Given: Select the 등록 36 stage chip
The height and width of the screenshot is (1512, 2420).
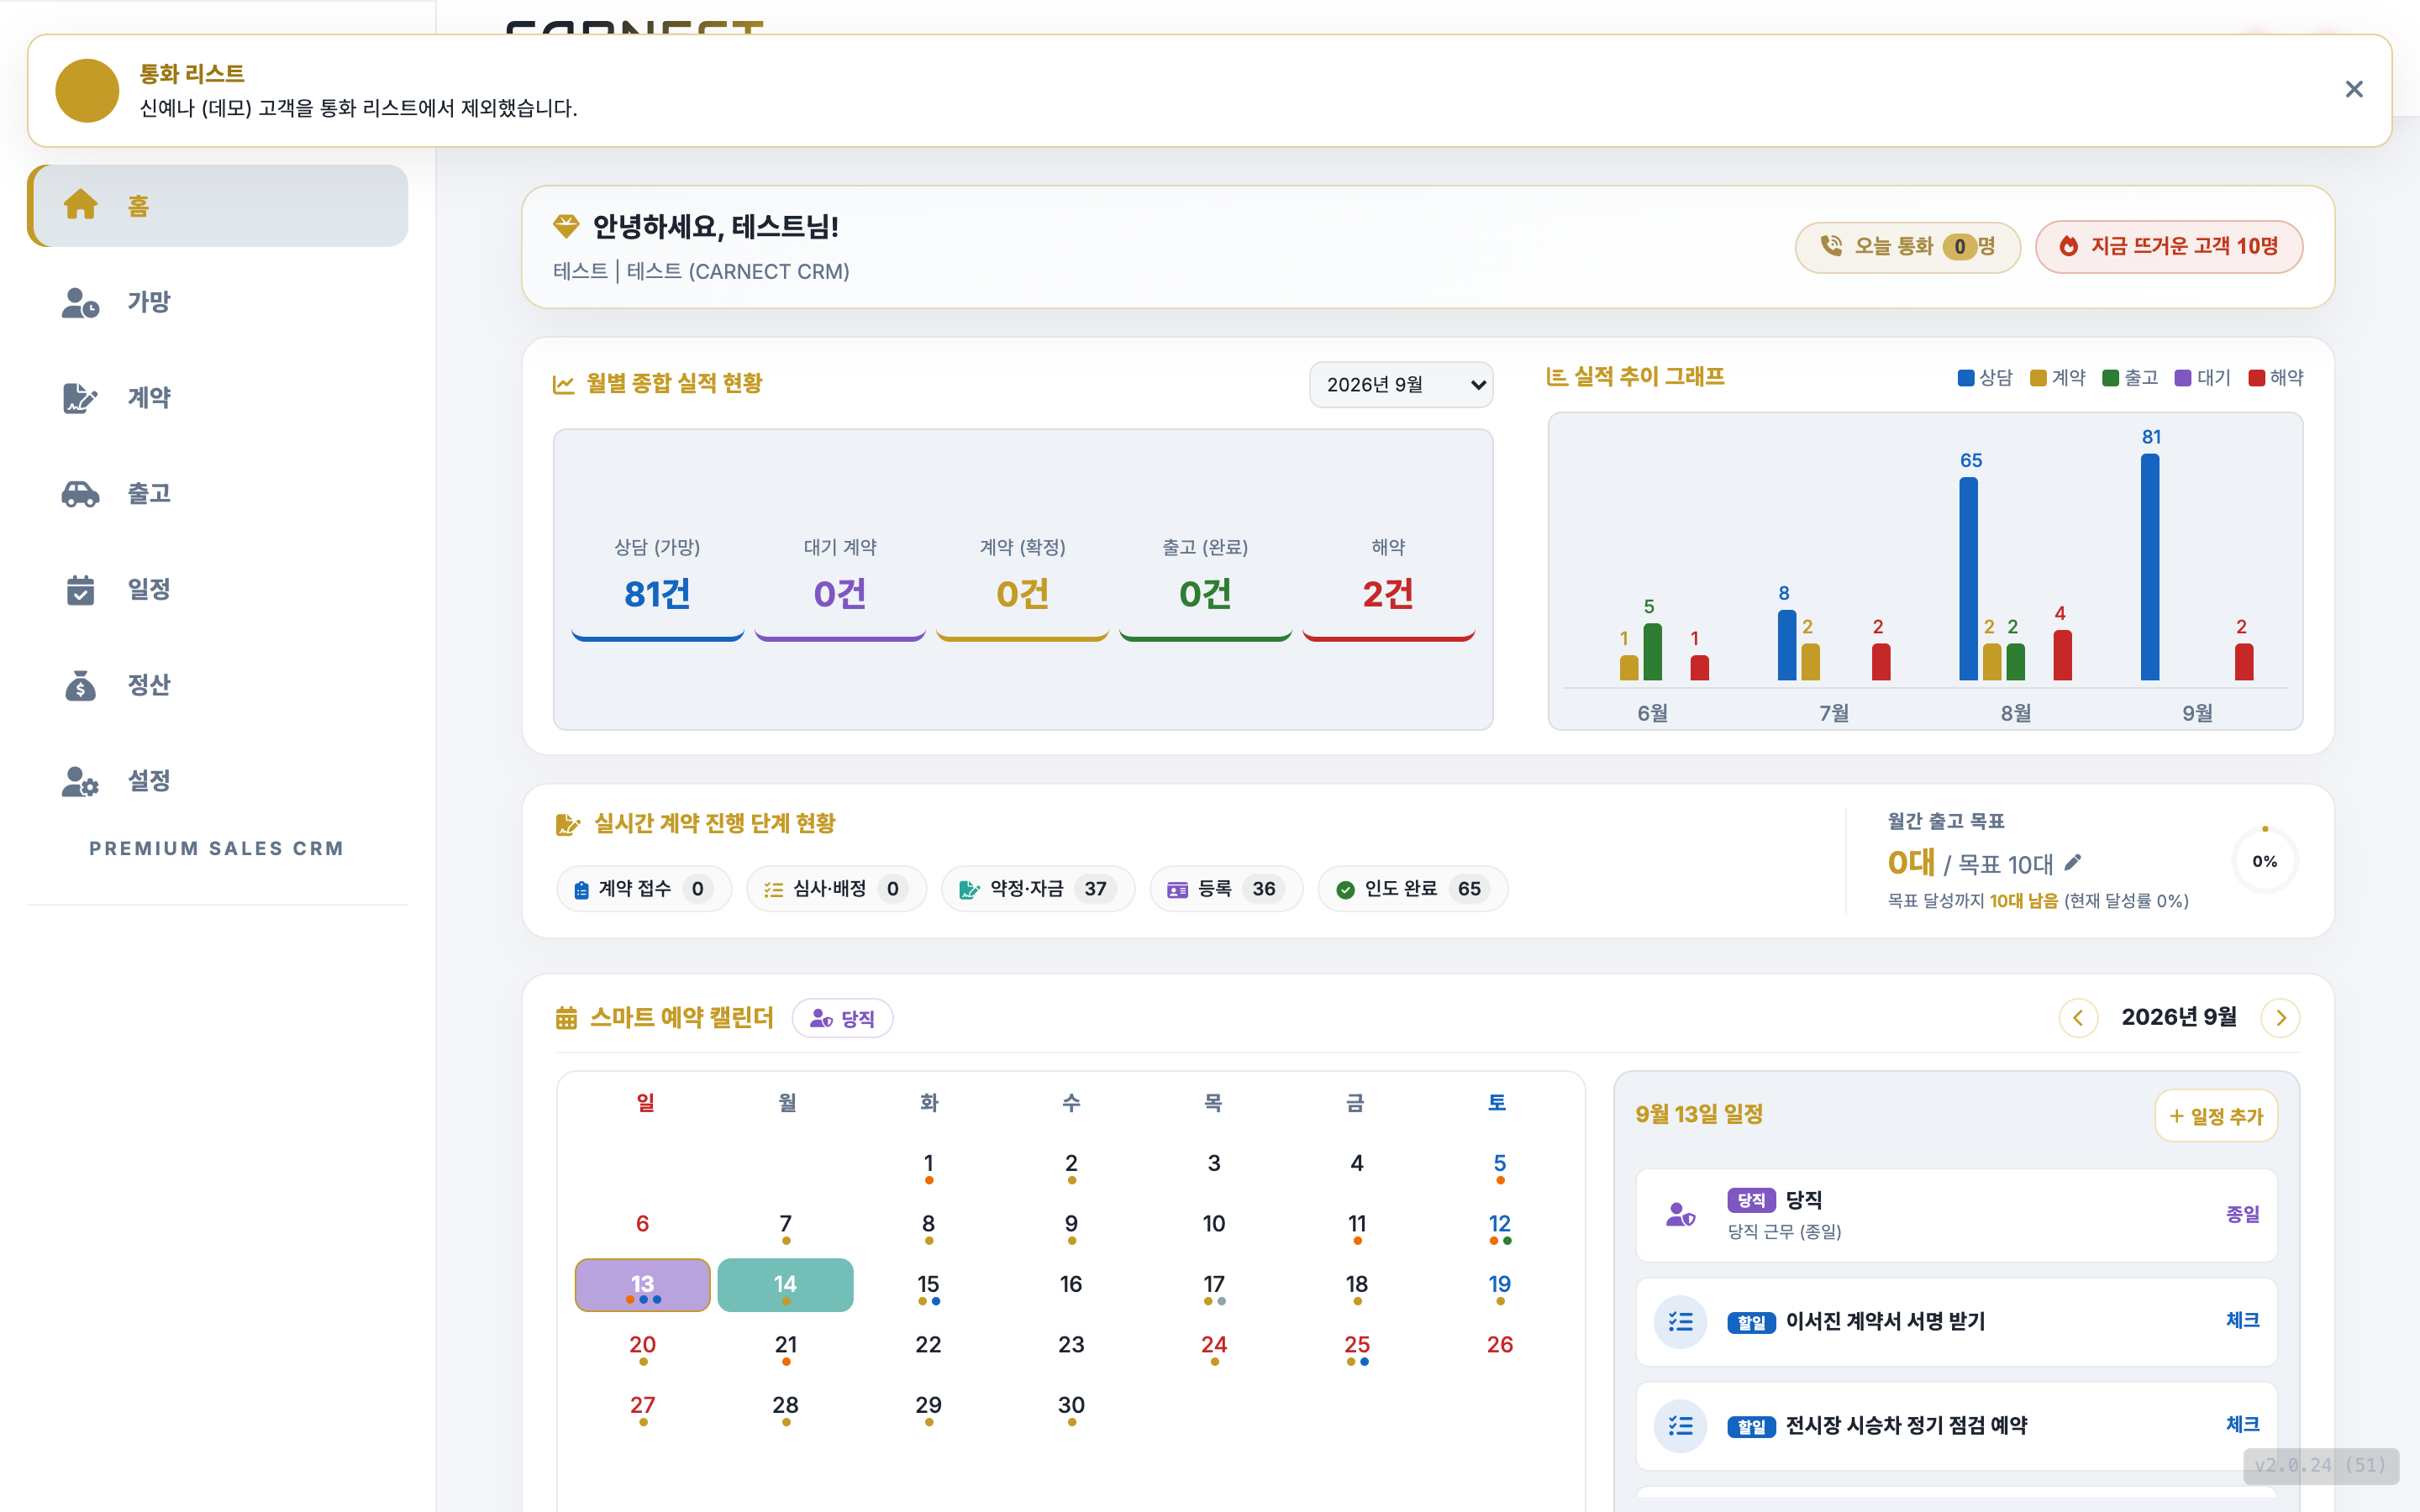Looking at the screenshot, I should (1226, 889).
